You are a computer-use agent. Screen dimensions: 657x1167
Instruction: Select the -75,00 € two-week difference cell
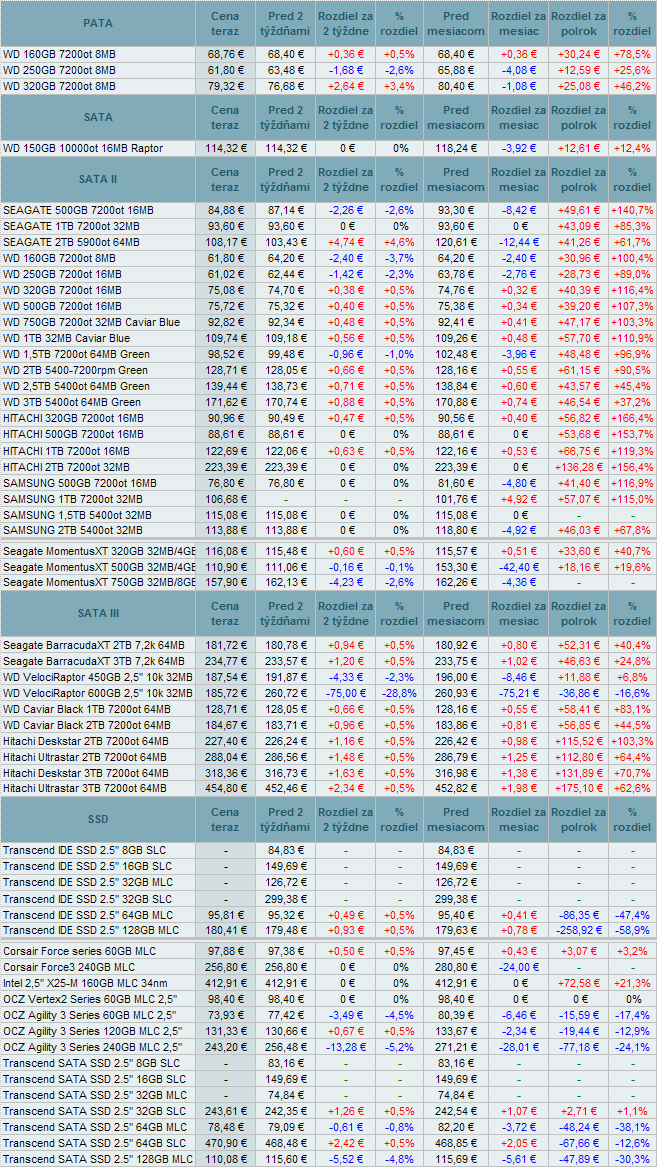coord(344,692)
